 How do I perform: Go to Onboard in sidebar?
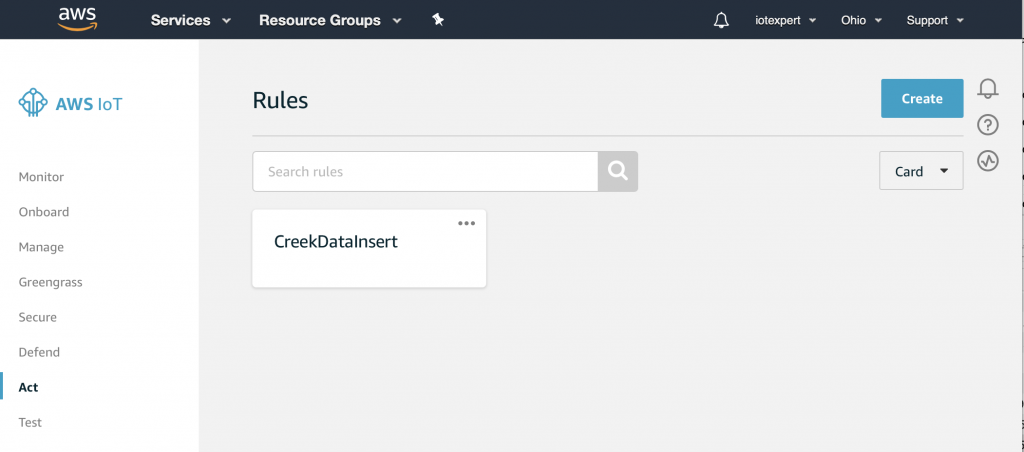(x=44, y=212)
